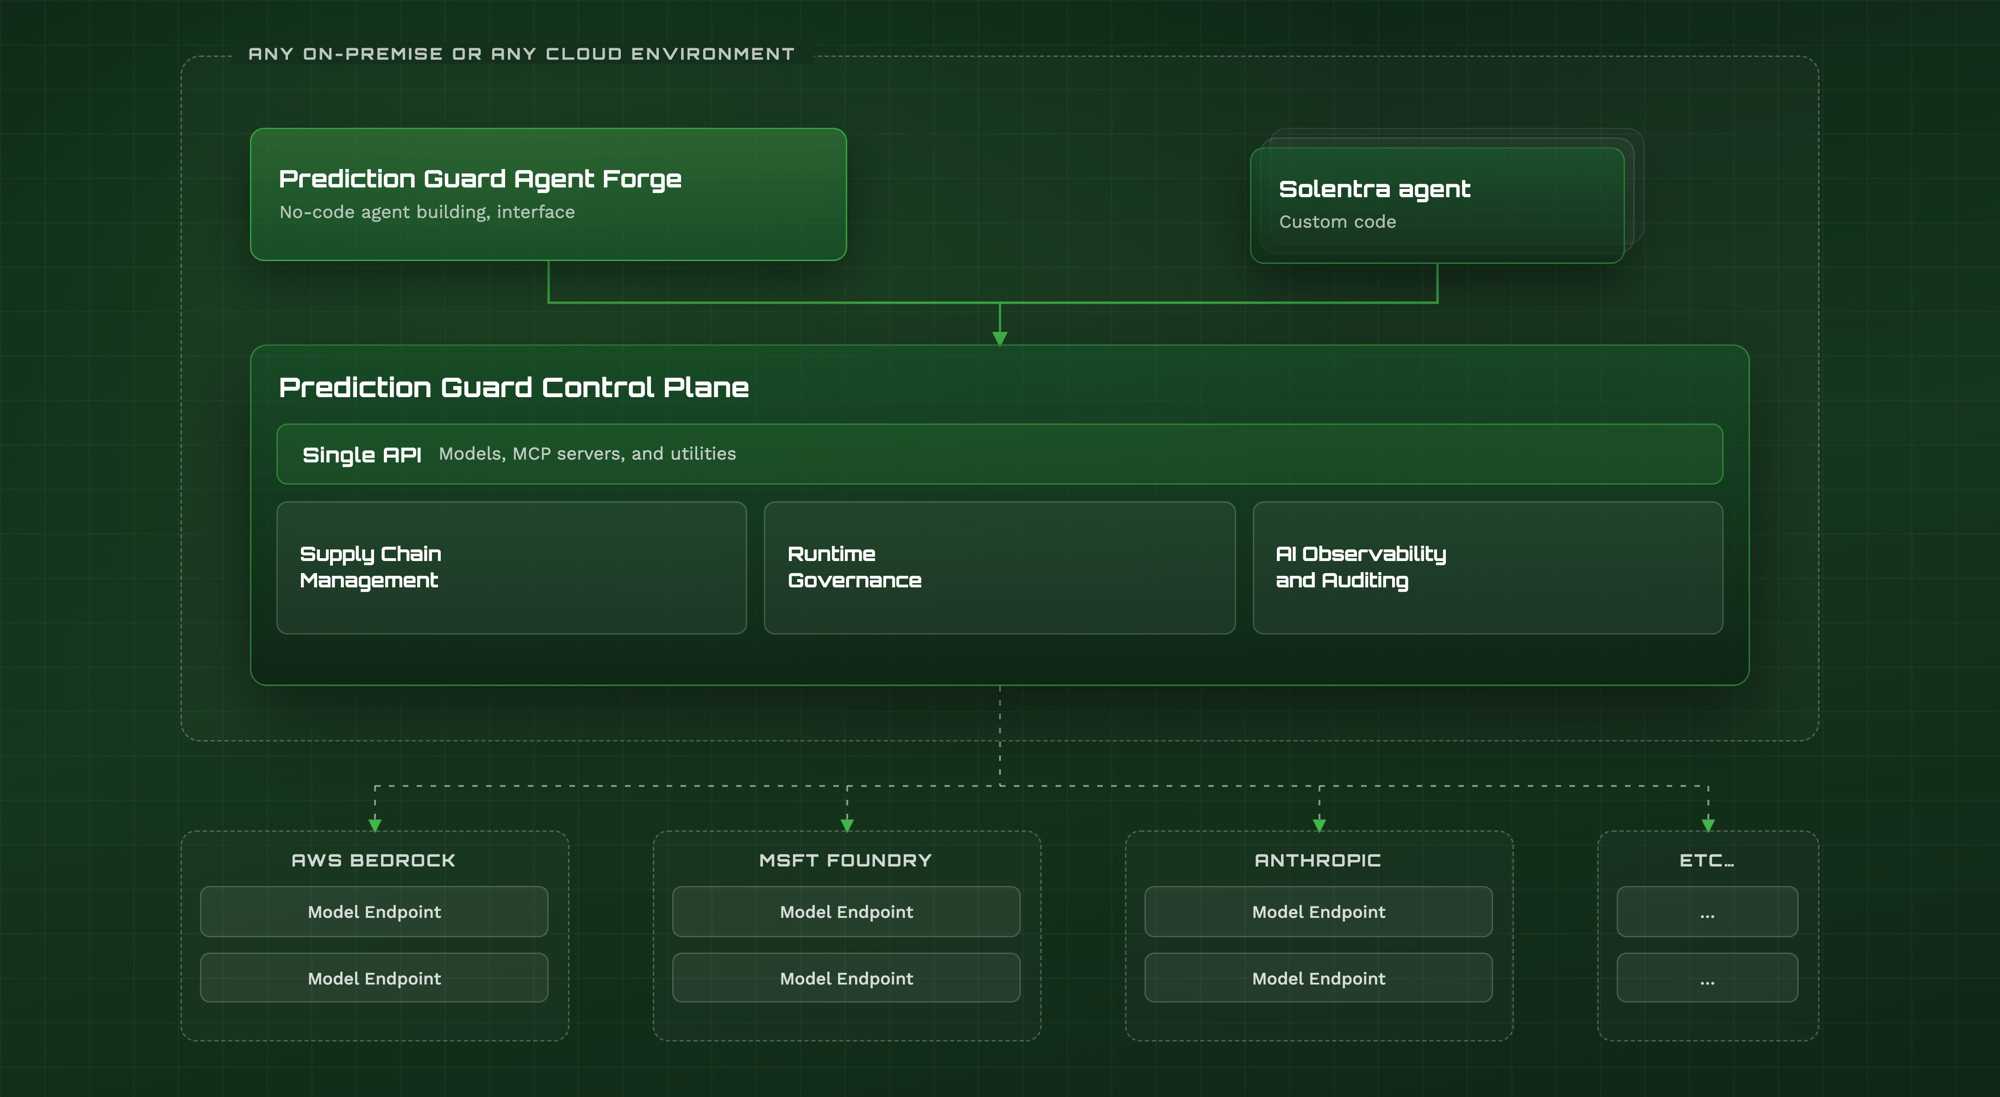Screen dimensions: 2000x1097
Task: Click the first Model Endpoint under MSFT Foundry
Action: tap(846, 912)
